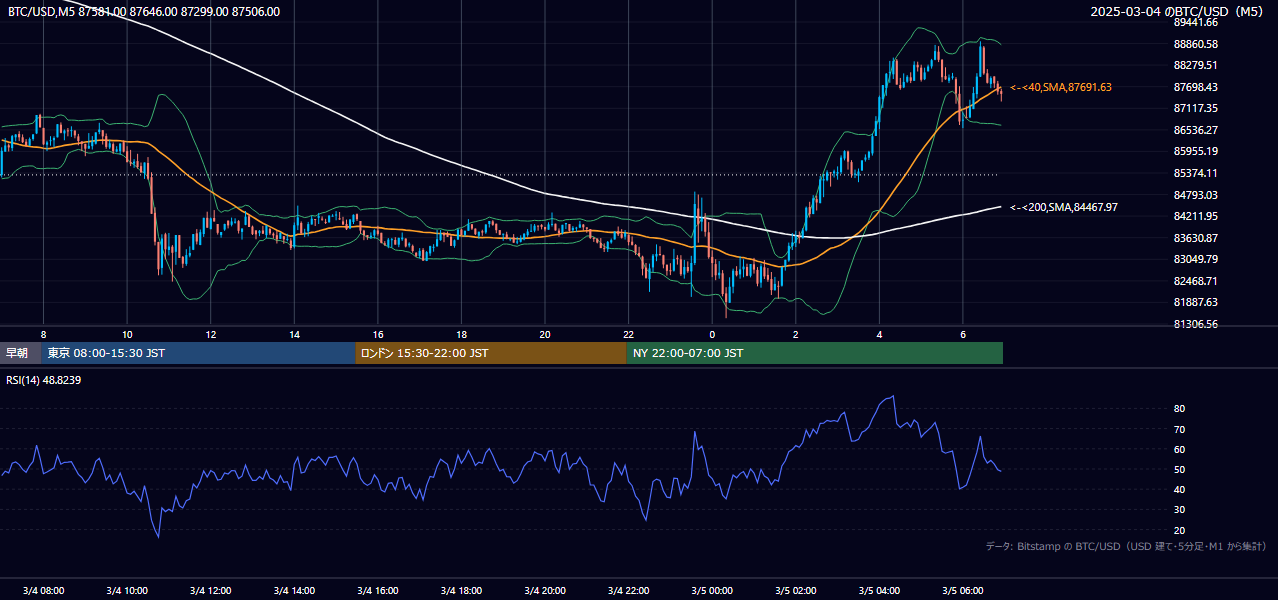Image resolution: width=1278 pixels, height=600 pixels.
Task: Select the 200 SMA label reading 84467.97
Action: pos(1064,208)
